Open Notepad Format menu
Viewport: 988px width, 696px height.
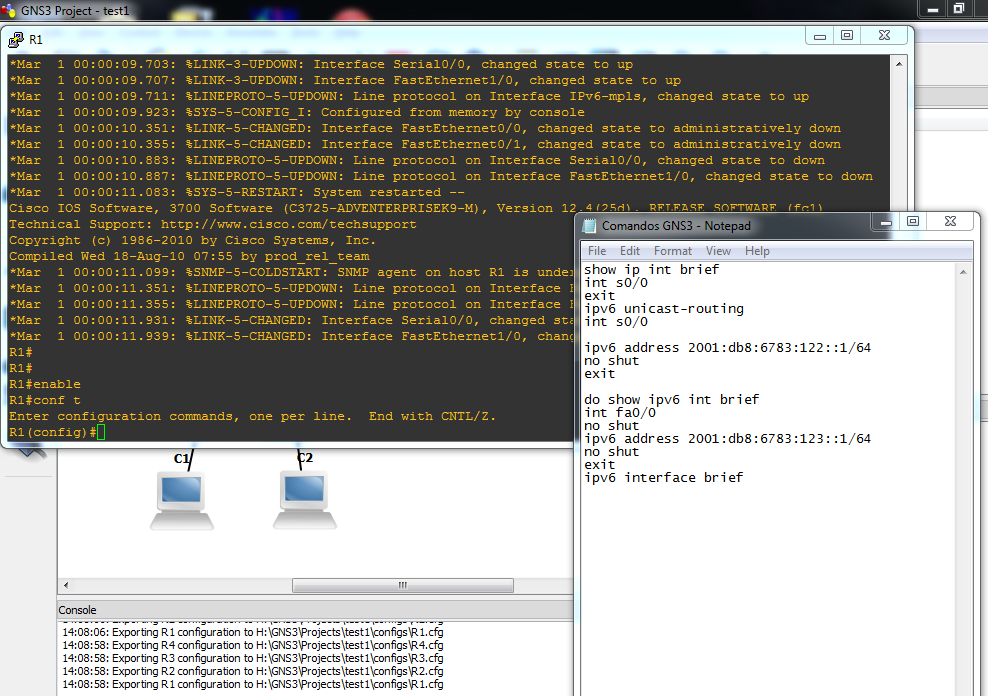click(x=672, y=251)
